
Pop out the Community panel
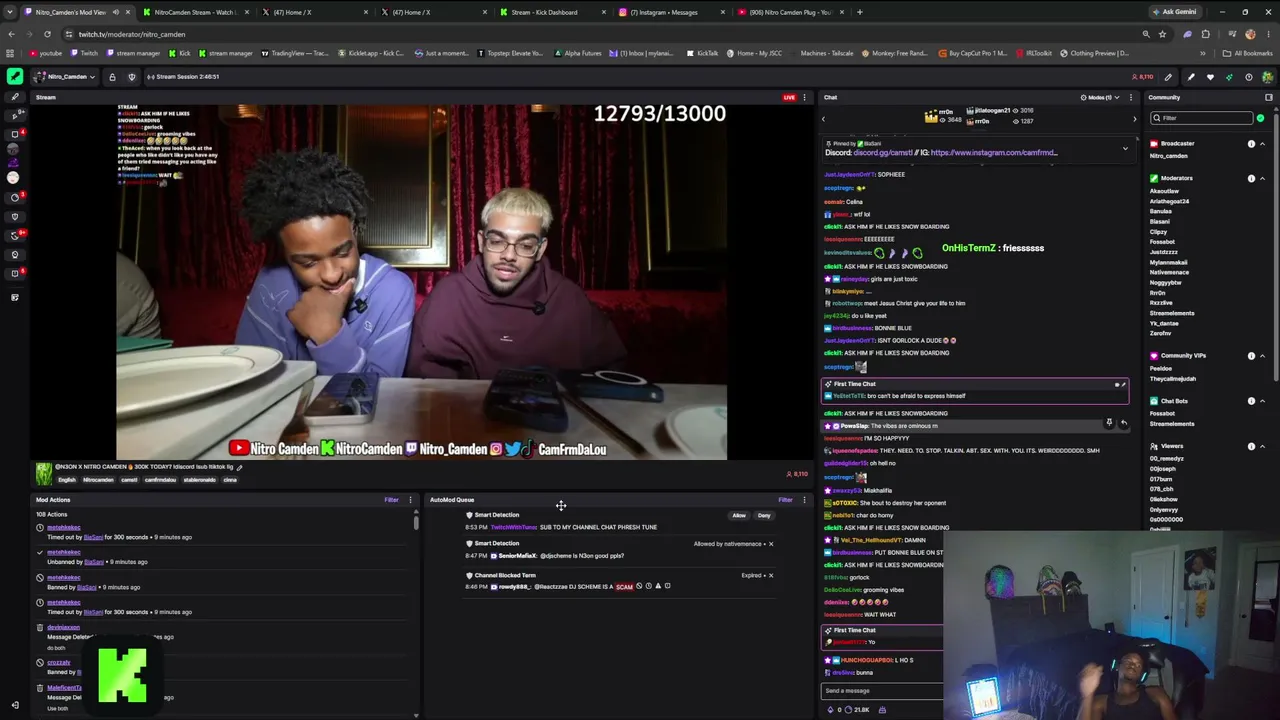(x=1269, y=97)
